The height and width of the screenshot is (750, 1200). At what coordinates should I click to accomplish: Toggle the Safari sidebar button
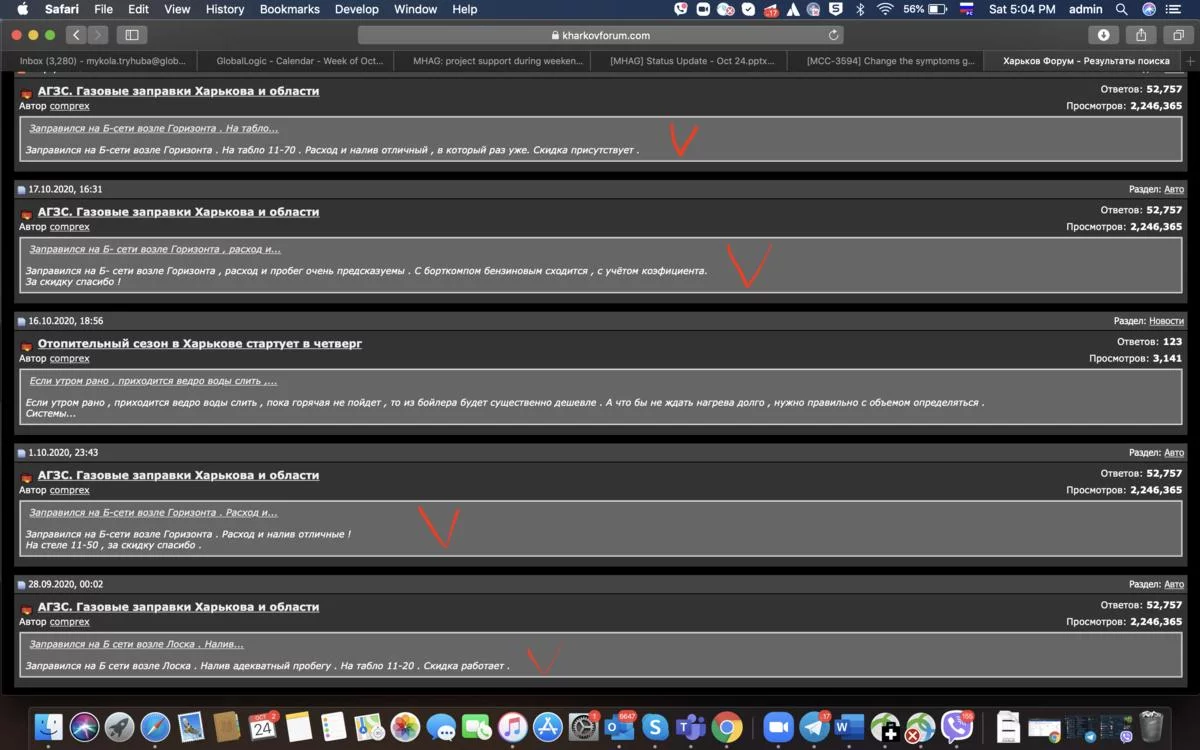tap(131, 35)
